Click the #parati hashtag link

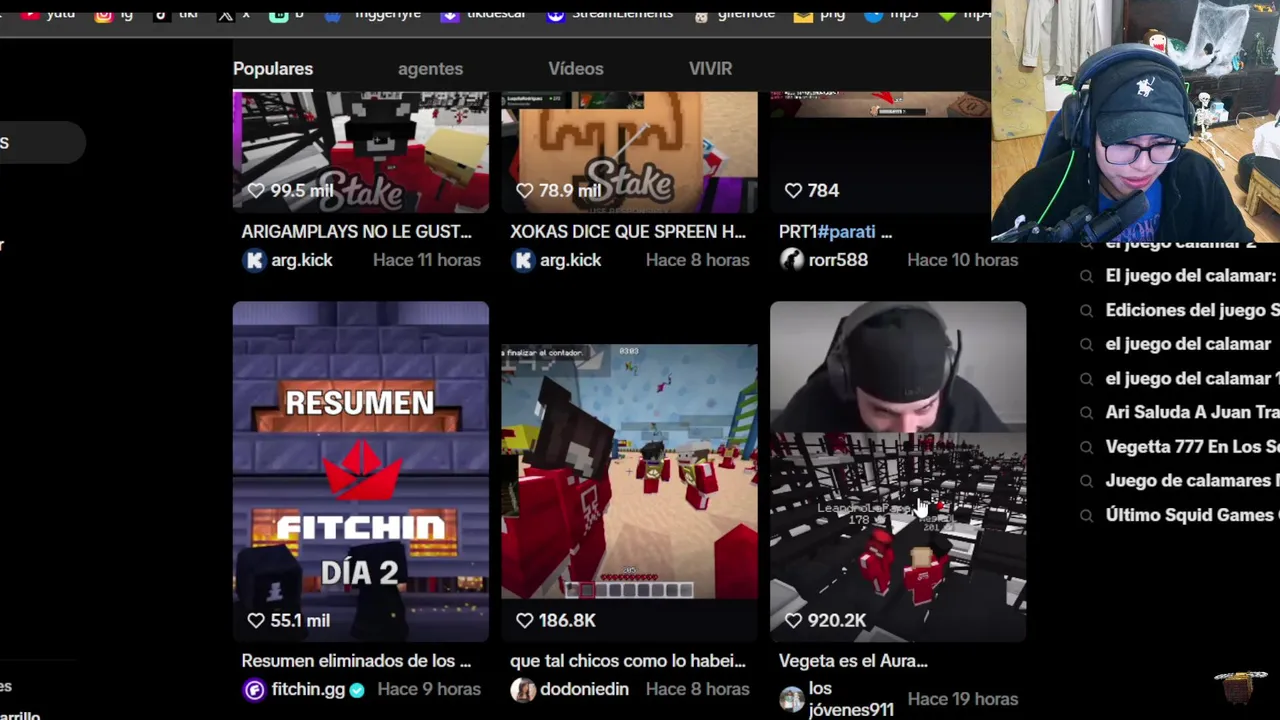pyautogui.click(x=847, y=231)
